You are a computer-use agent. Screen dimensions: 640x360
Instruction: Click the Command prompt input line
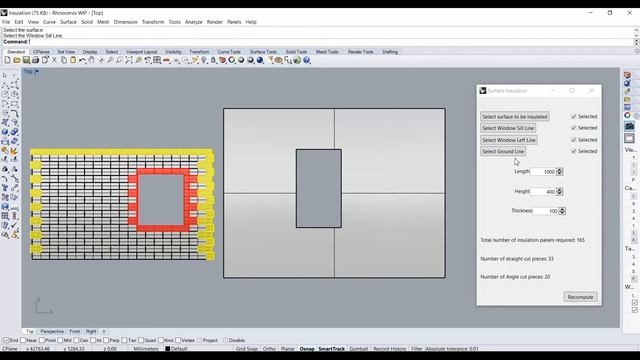click(318, 42)
